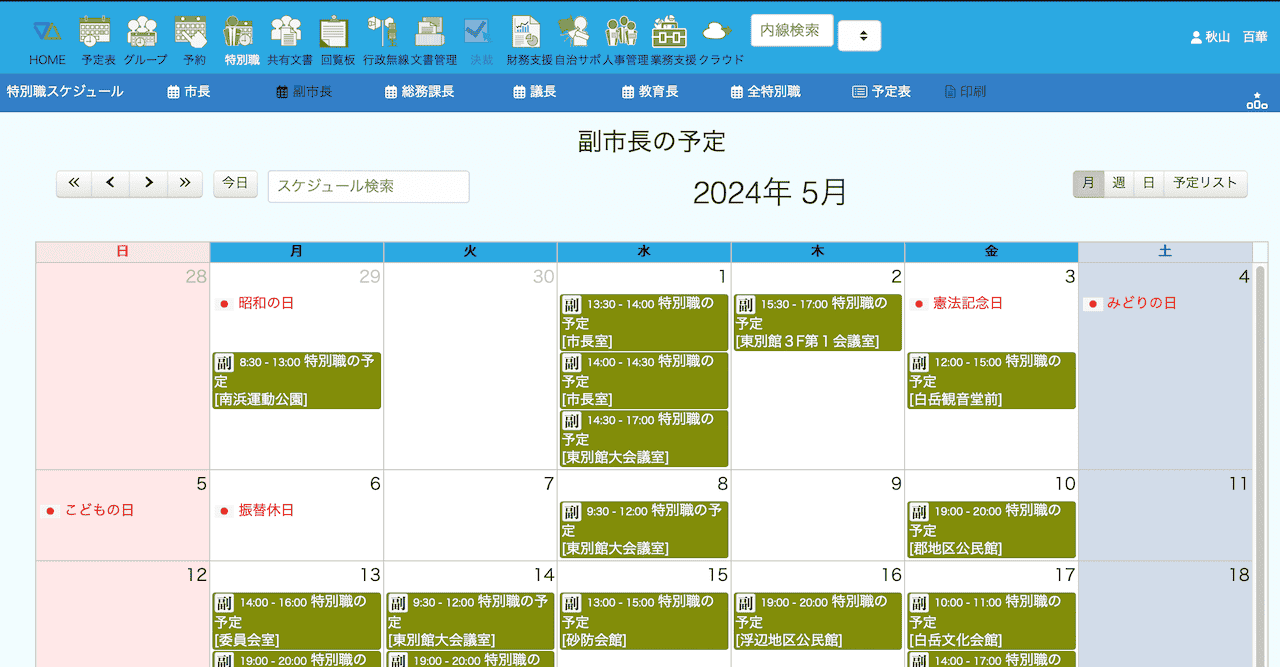1280x667 pixels.
Task: Click the スケジュール検索 search field
Action: click(368, 186)
